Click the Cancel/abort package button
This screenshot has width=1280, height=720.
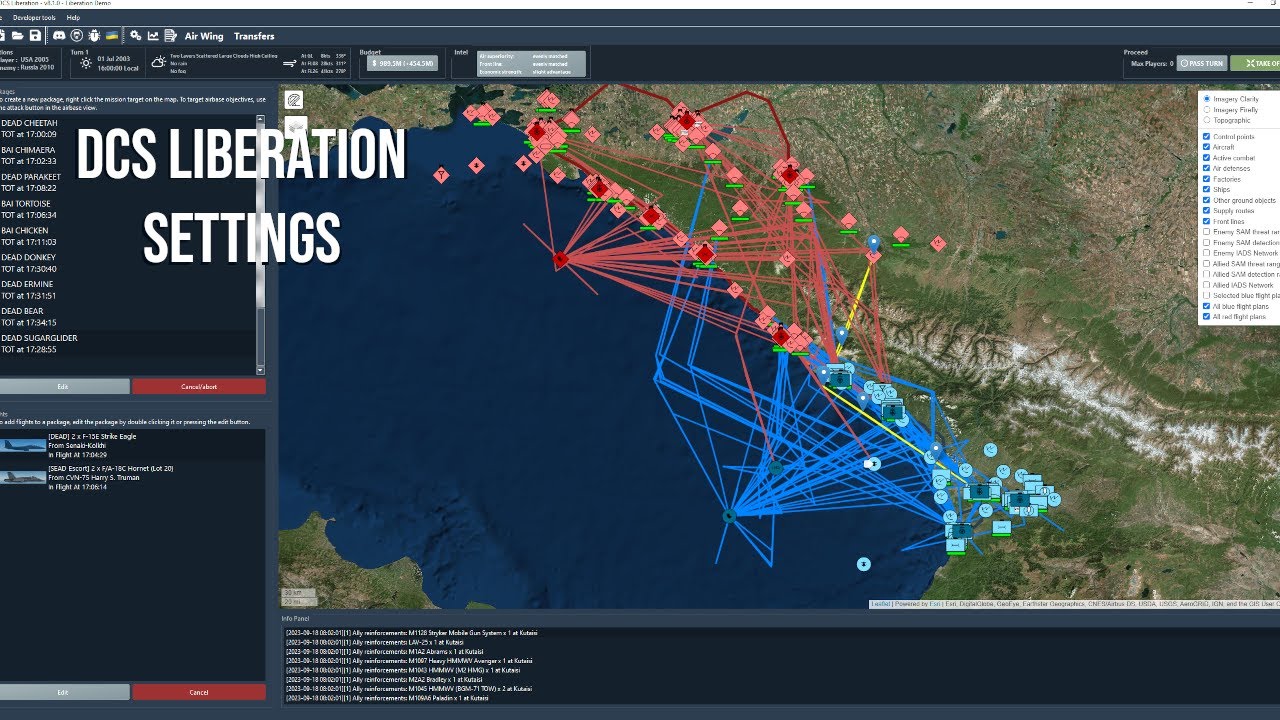199,386
